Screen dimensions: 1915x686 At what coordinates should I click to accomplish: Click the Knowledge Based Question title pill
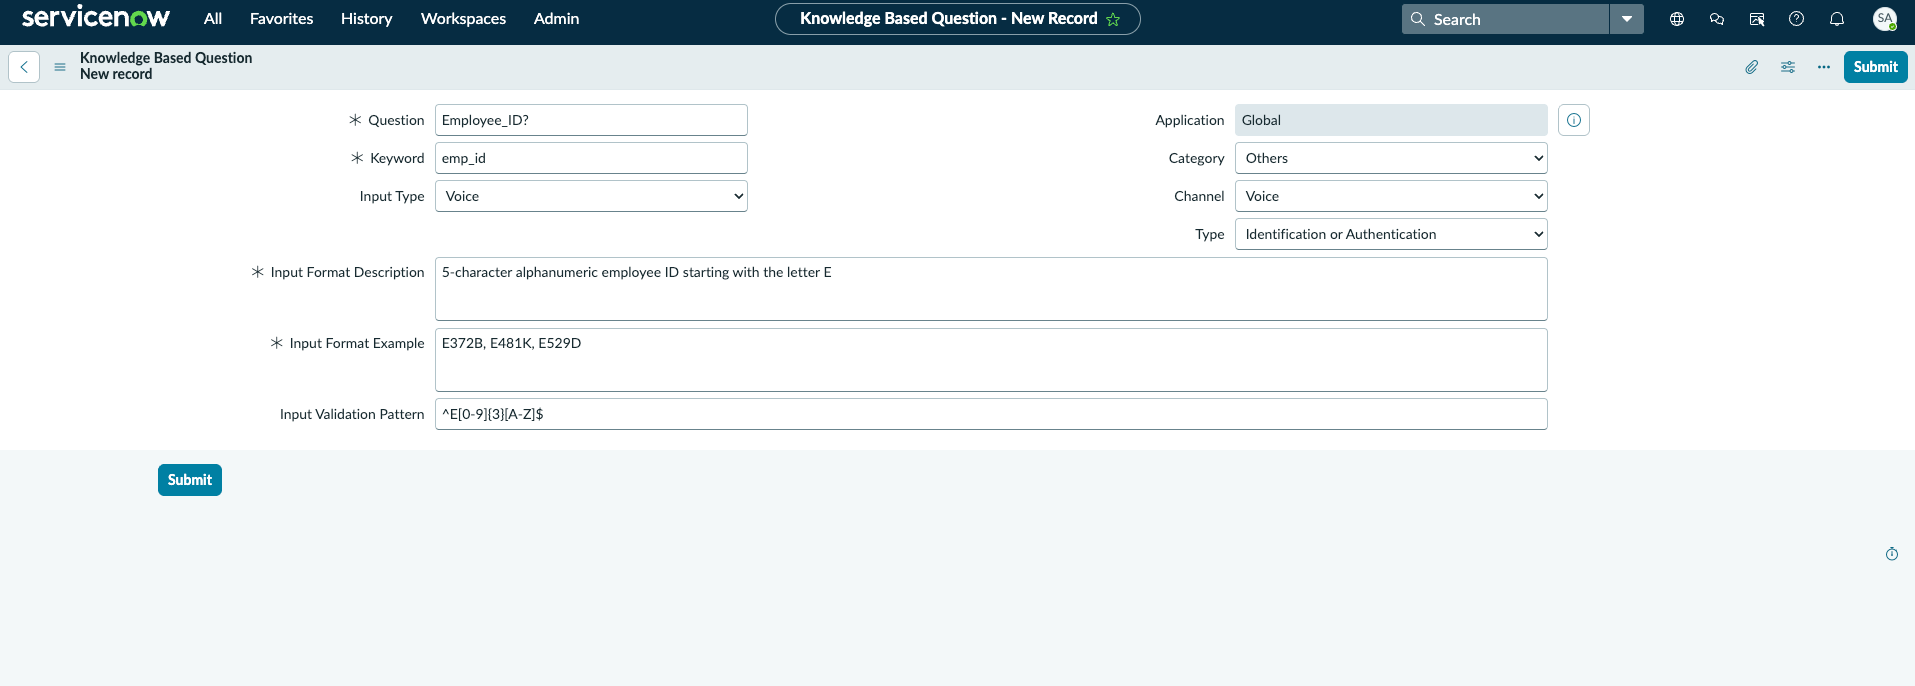(x=958, y=19)
